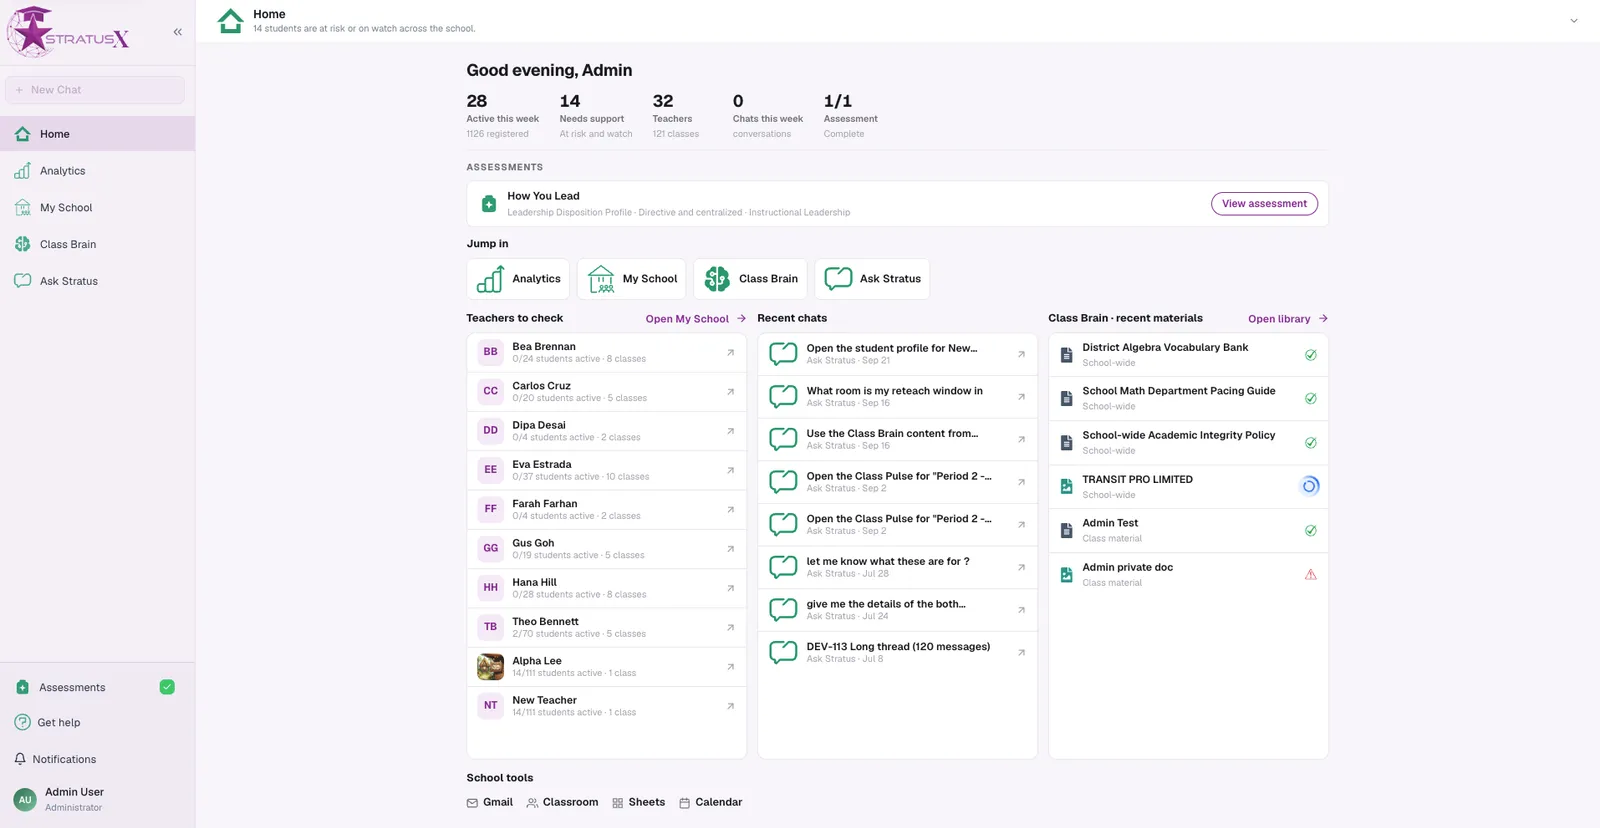Image resolution: width=1600 pixels, height=828 pixels.
Task: Open School Math Department Pacing Guide material
Action: [x=1188, y=398]
